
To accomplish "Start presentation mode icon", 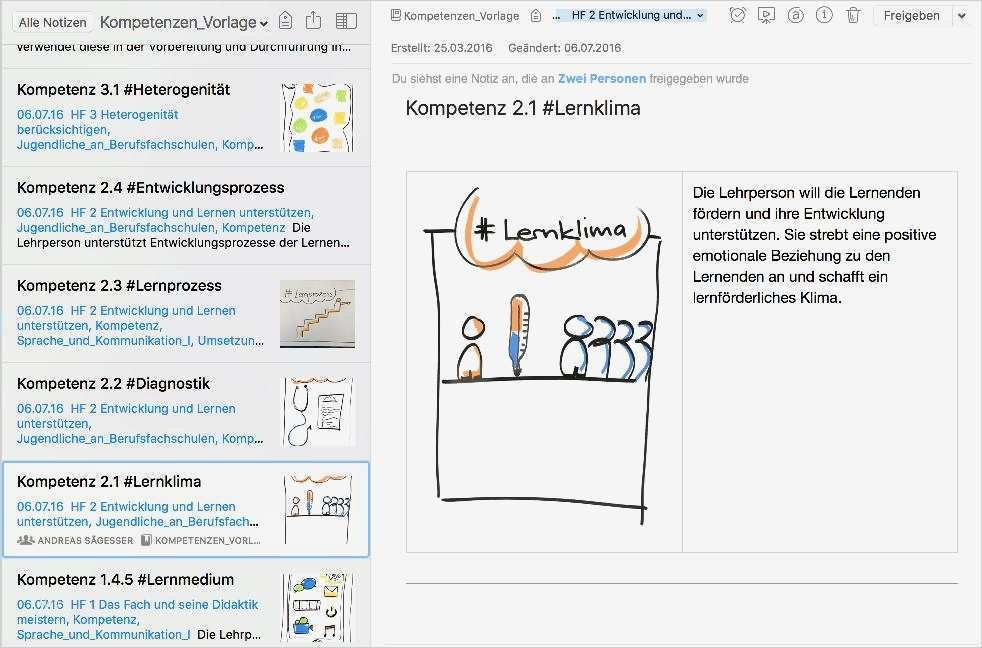I will (x=766, y=15).
